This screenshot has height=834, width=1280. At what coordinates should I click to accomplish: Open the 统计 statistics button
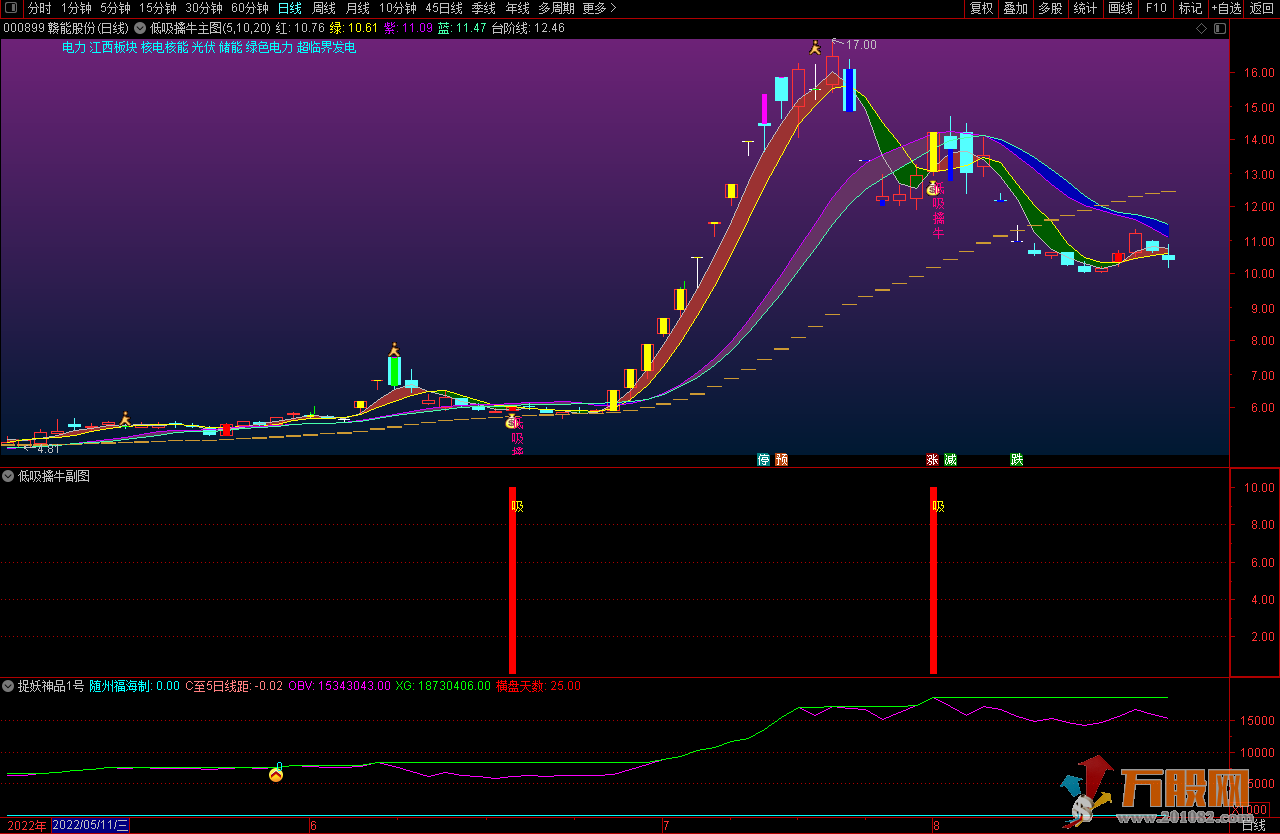click(x=1085, y=8)
